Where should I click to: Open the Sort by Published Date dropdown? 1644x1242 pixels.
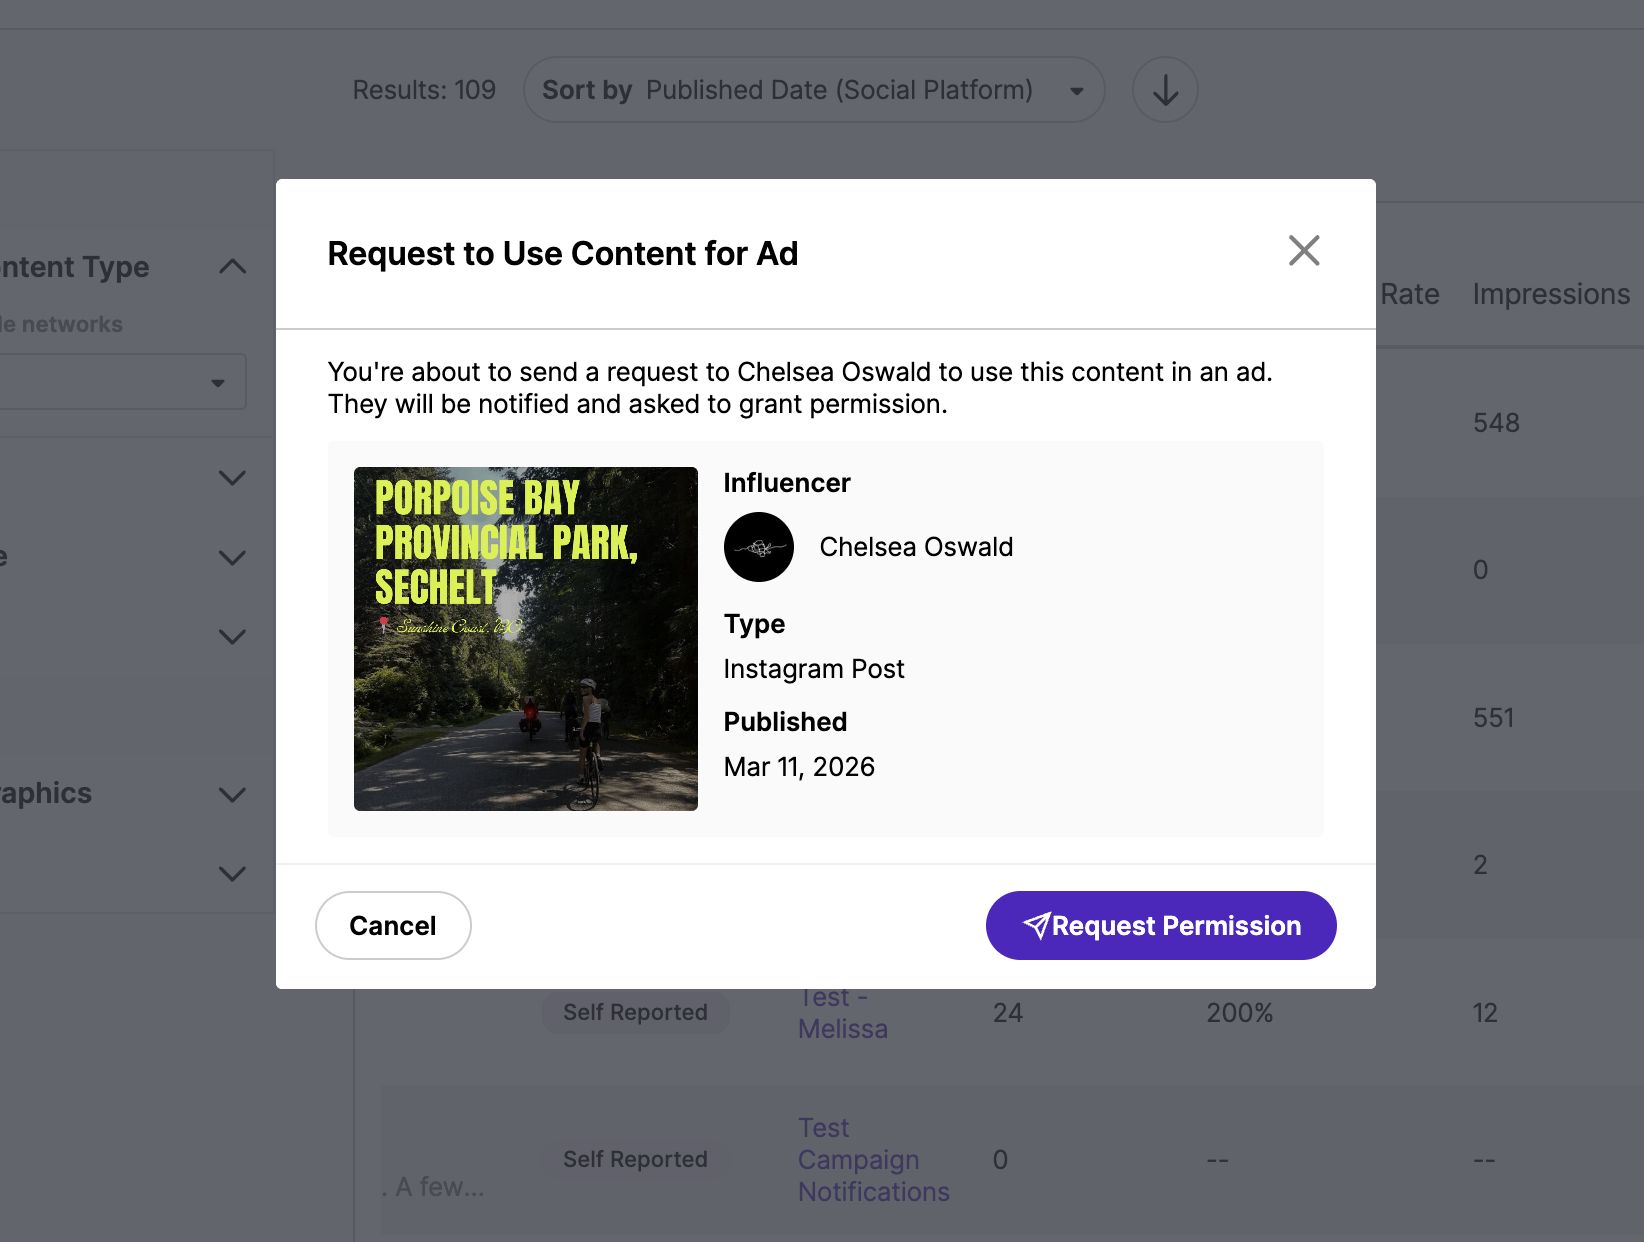813,90
